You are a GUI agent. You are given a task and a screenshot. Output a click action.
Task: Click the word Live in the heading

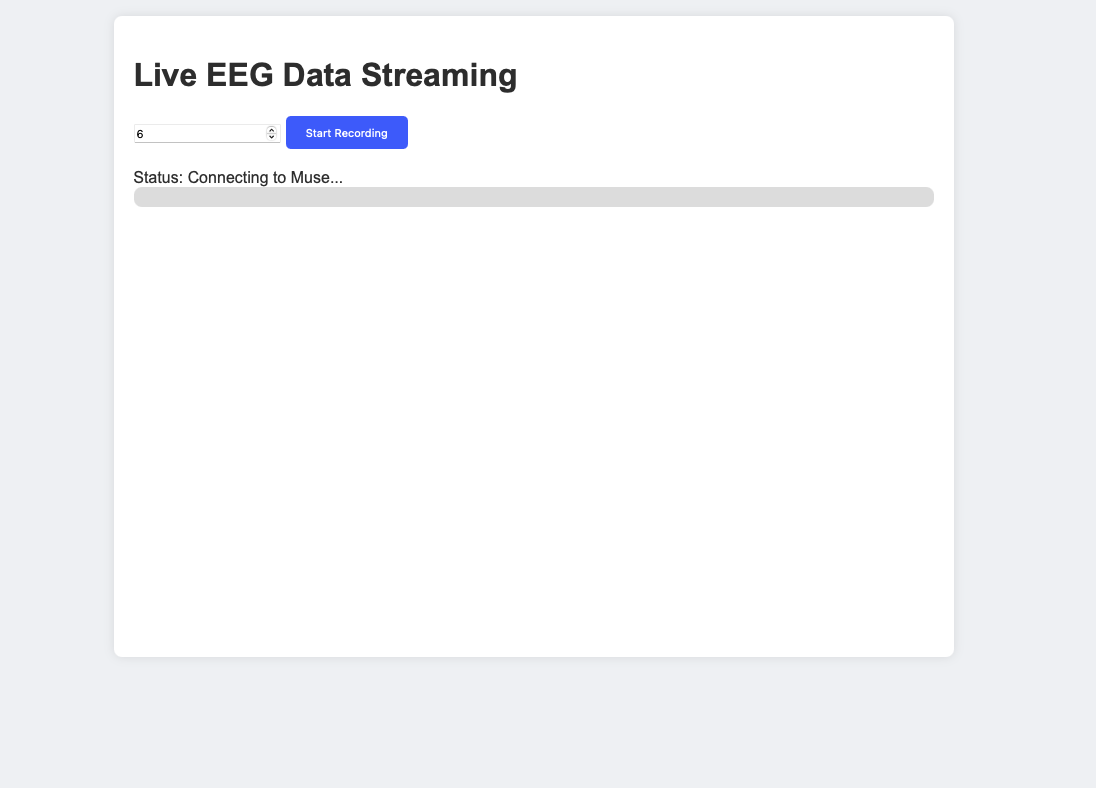[x=165, y=75]
